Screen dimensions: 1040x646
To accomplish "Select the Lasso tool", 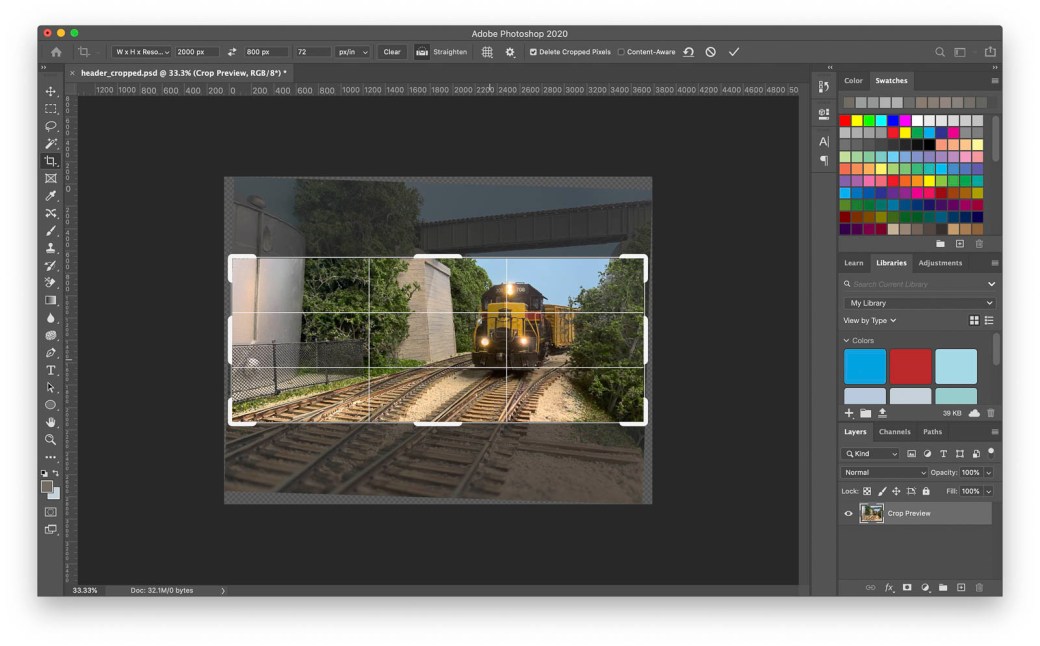I will [51, 126].
